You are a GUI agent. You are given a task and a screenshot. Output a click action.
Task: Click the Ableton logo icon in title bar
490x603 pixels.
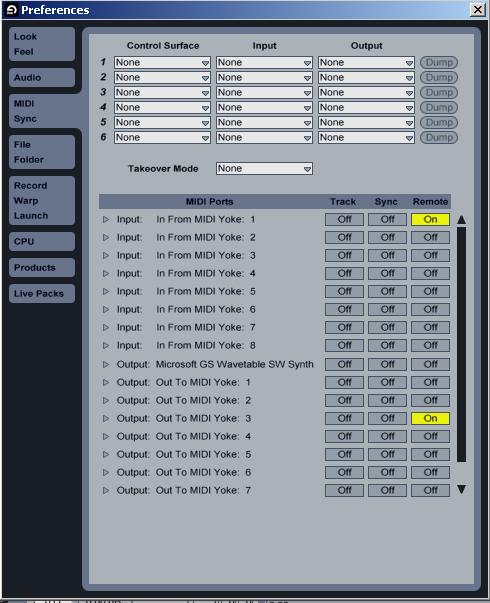click(x=12, y=10)
